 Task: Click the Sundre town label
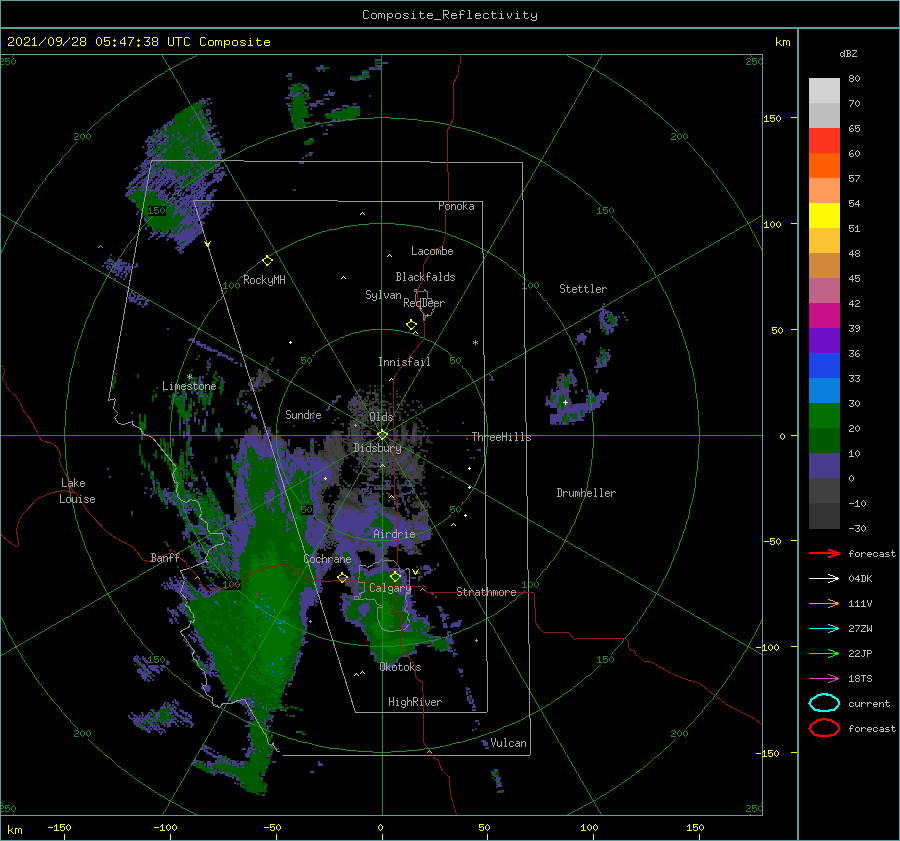pyautogui.click(x=303, y=414)
